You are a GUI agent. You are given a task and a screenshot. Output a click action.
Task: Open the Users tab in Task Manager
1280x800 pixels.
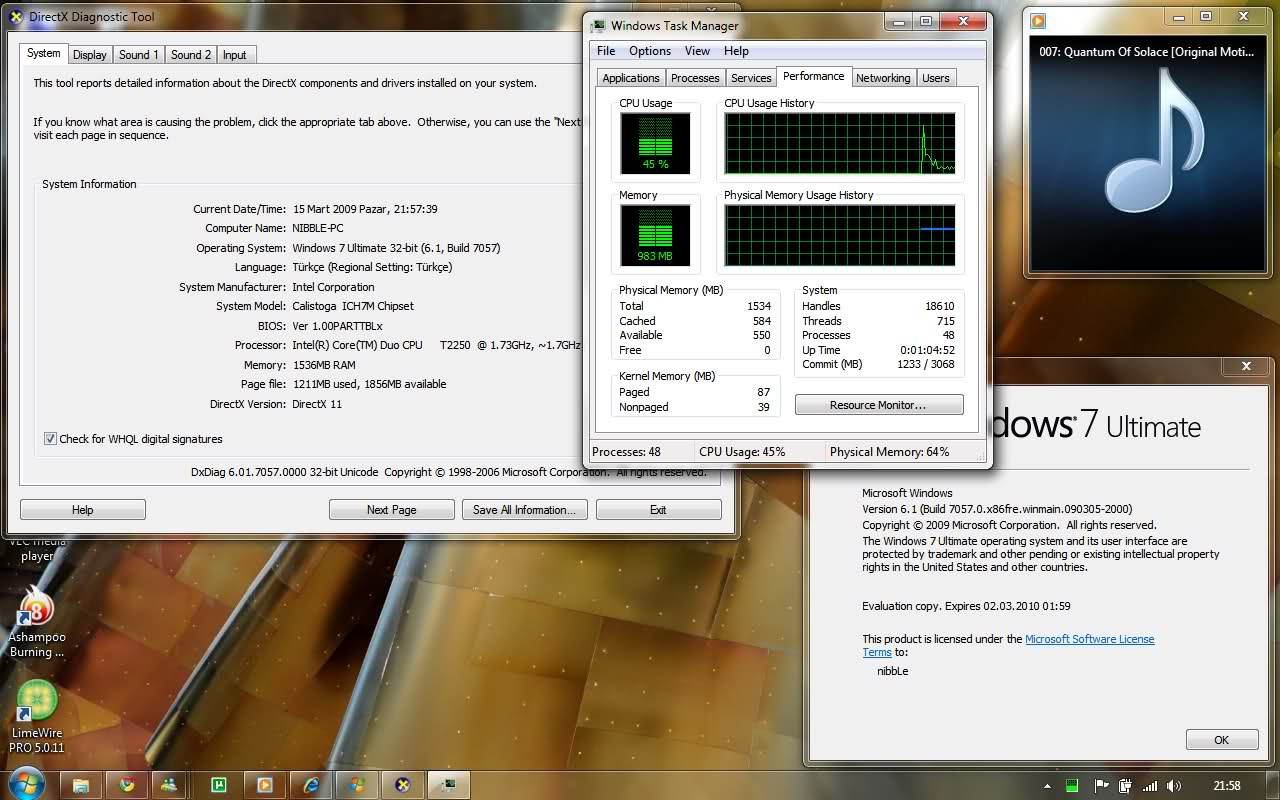click(x=936, y=78)
